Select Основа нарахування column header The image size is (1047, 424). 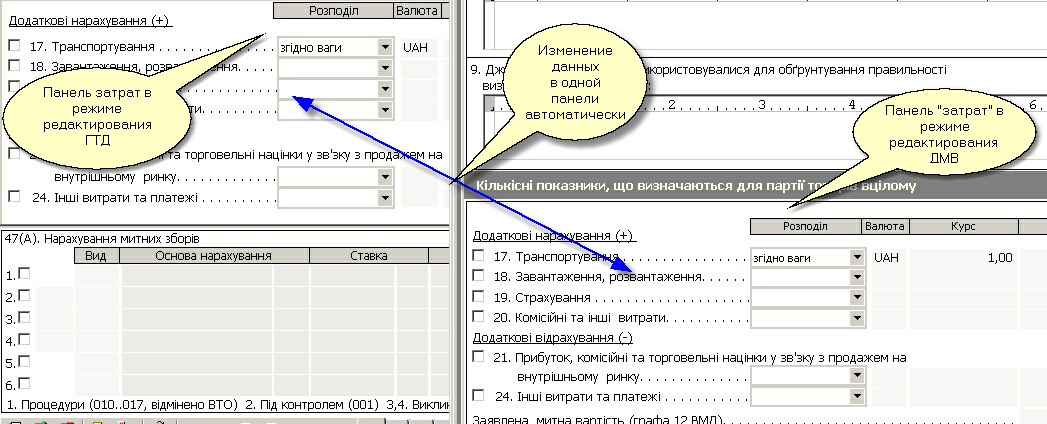click(x=214, y=256)
